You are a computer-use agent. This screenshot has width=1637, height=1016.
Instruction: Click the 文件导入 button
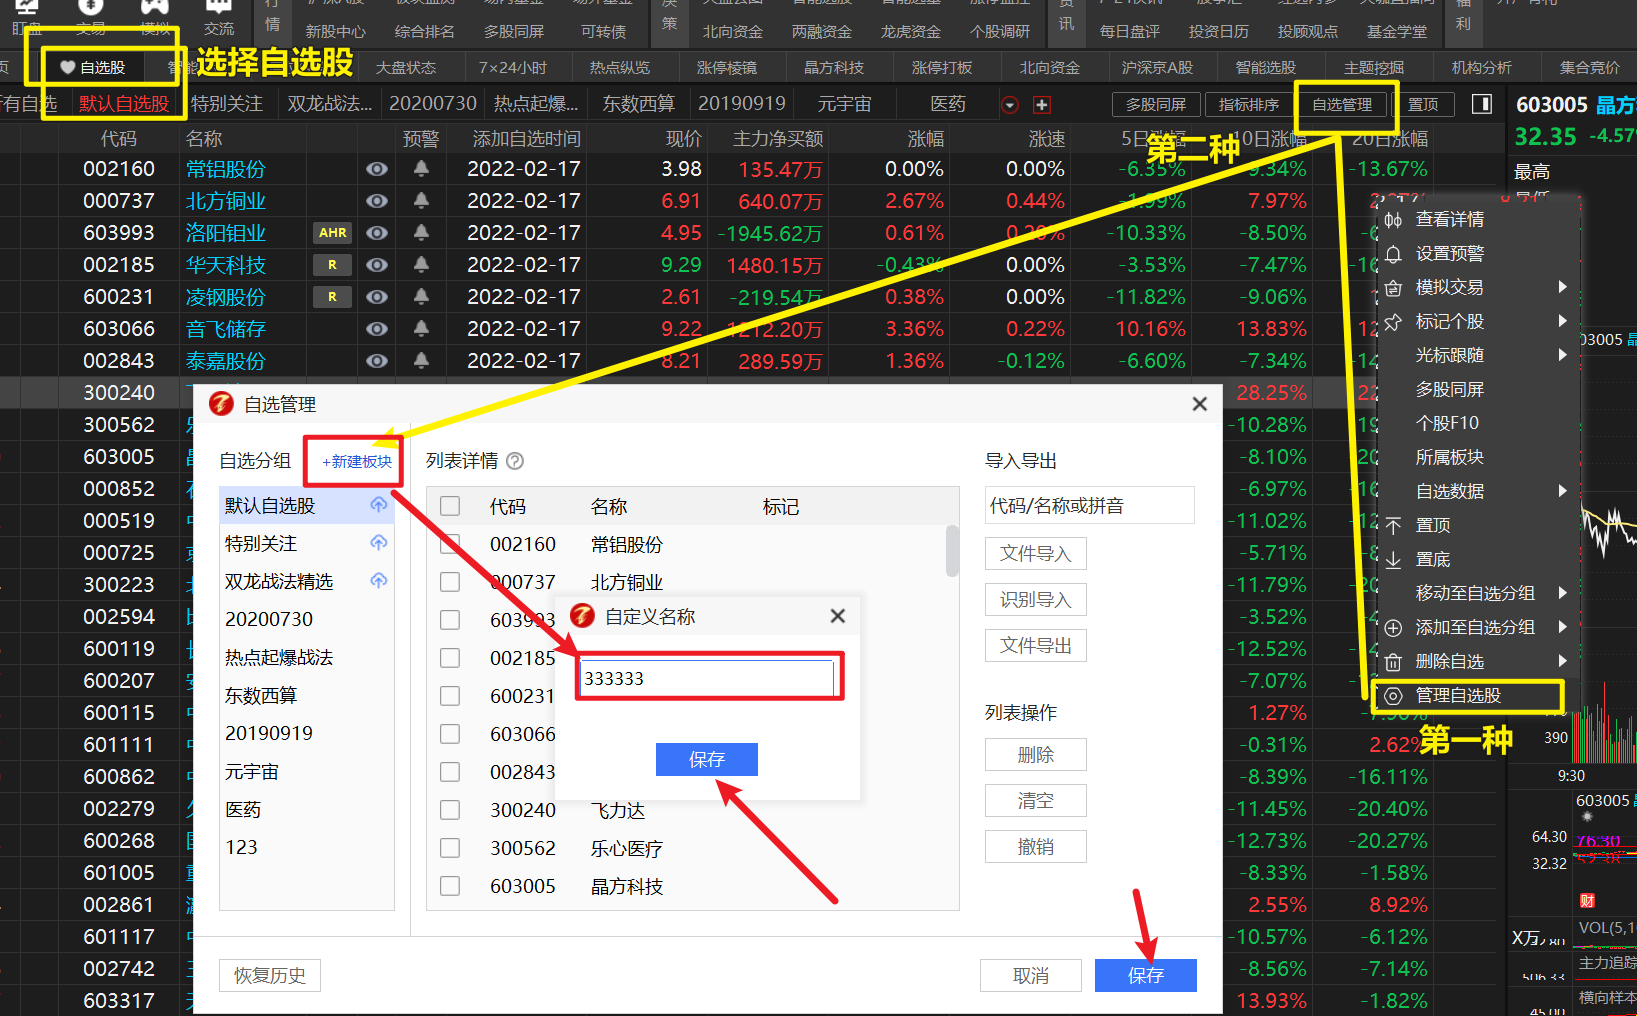click(1035, 554)
